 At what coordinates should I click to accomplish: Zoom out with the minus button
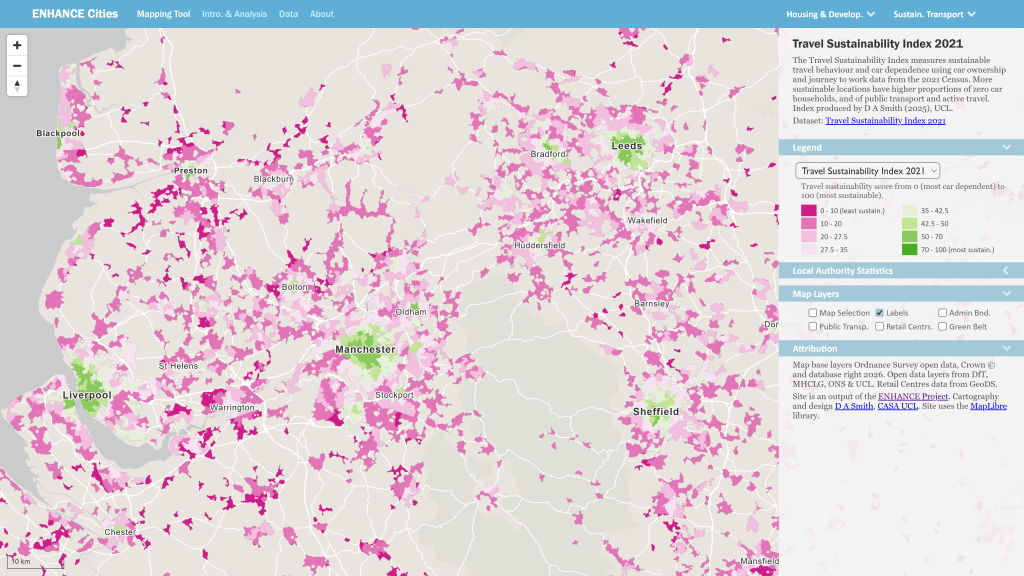click(x=17, y=66)
